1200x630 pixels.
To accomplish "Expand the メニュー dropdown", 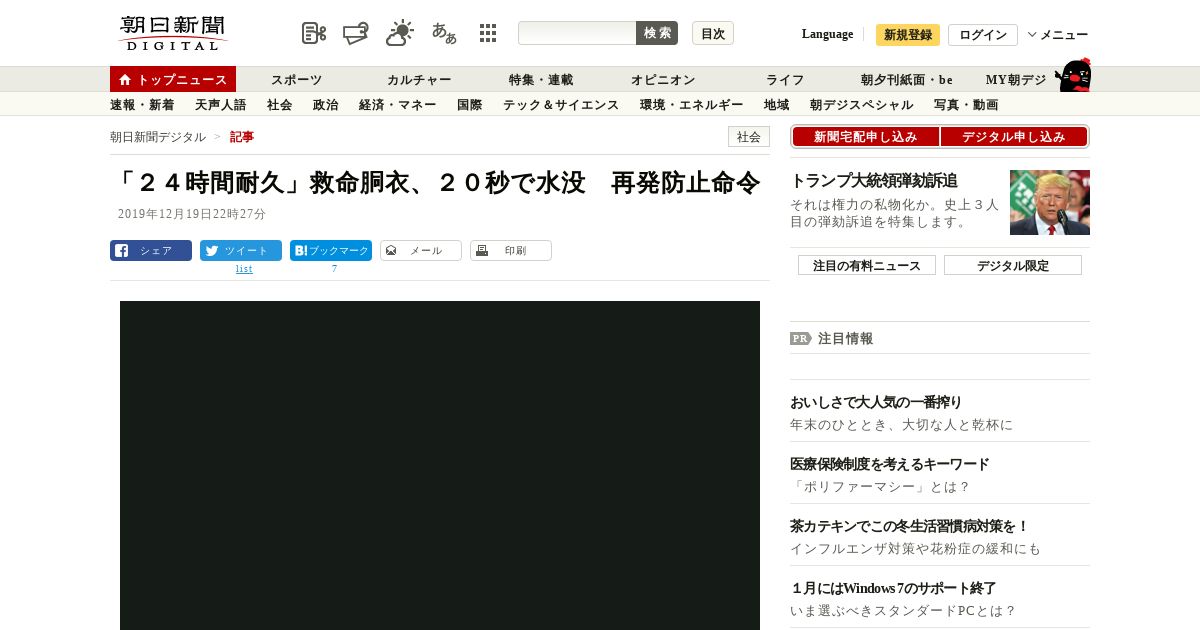I will click(x=1058, y=35).
